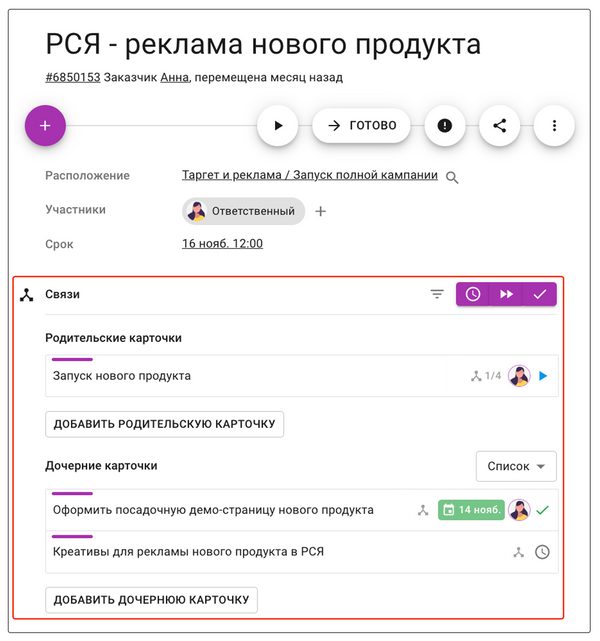
Task: Click the location search magnifier icon
Action: pyautogui.click(x=452, y=177)
